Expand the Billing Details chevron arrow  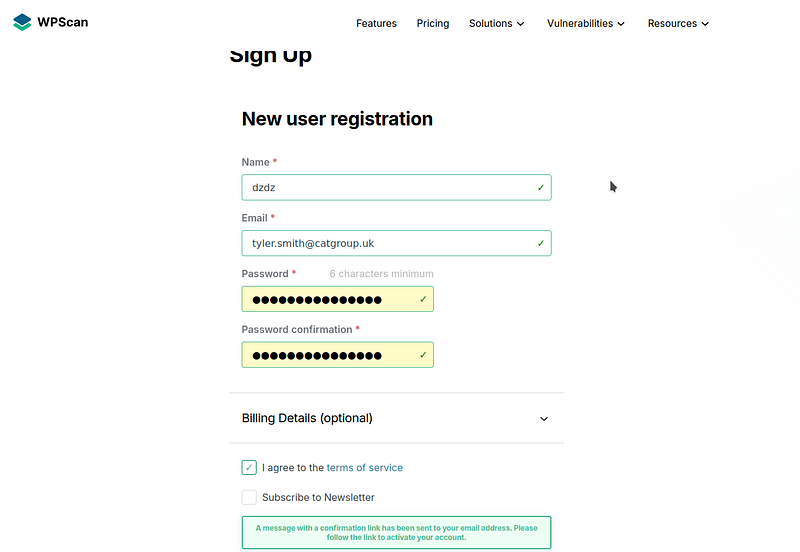544,419
